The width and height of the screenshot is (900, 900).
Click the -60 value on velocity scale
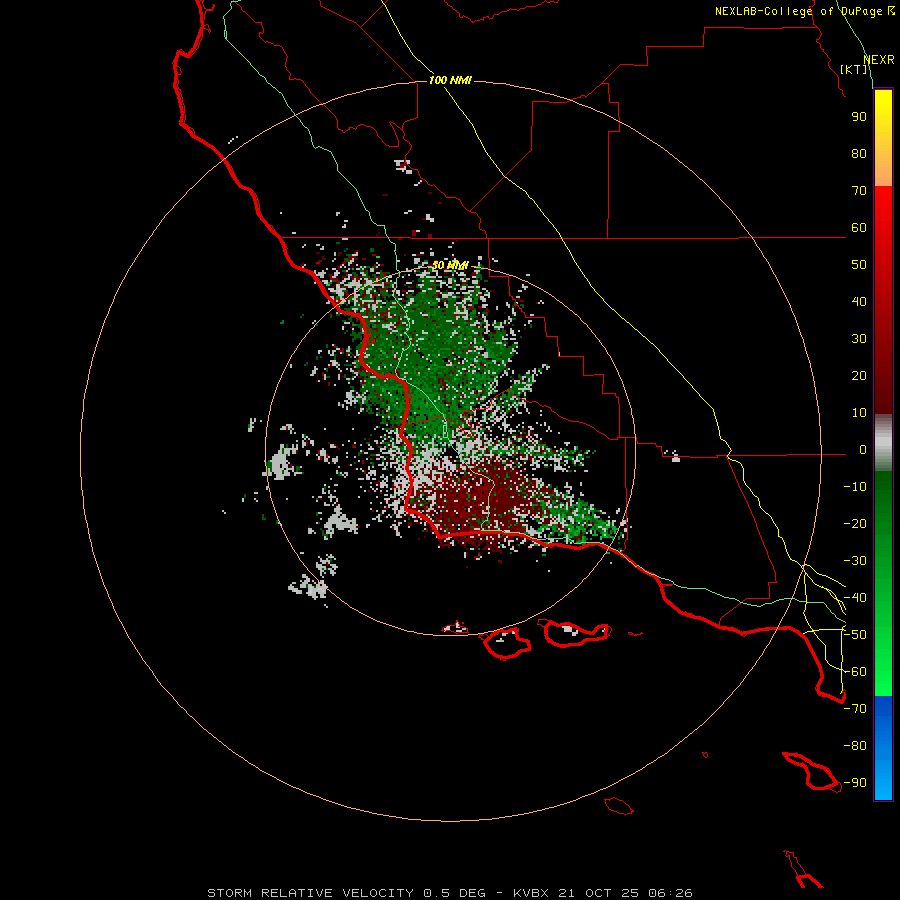[x=855, y=672]
